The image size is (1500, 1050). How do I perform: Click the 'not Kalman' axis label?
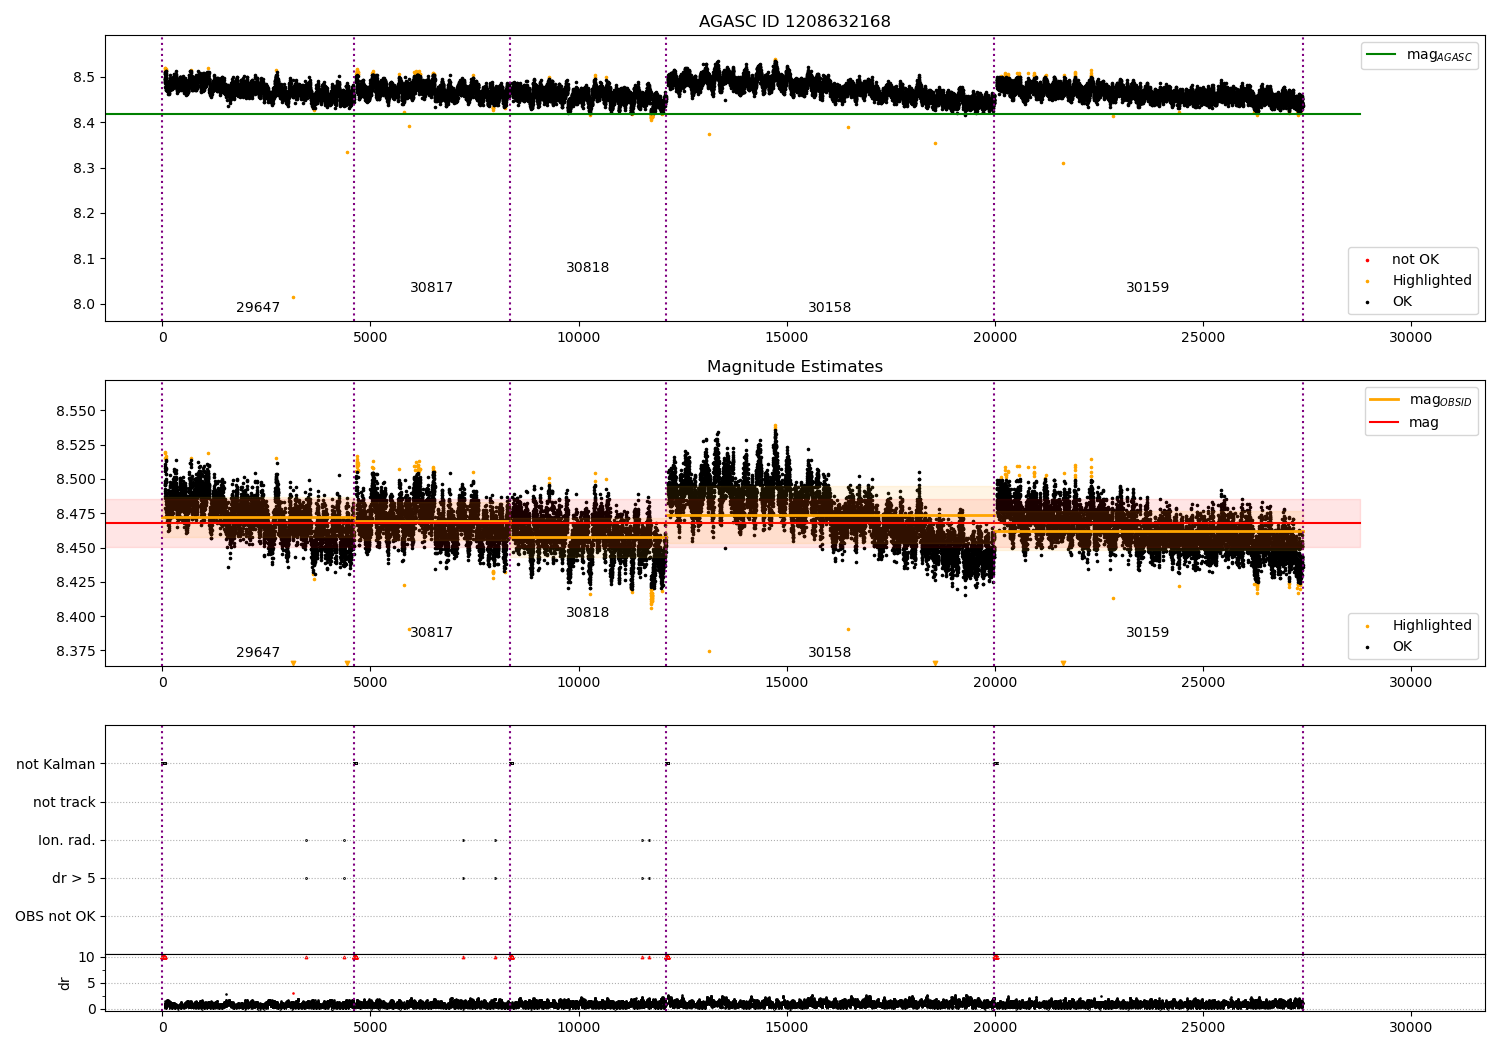pyautogui.click(x=56, y=764)
